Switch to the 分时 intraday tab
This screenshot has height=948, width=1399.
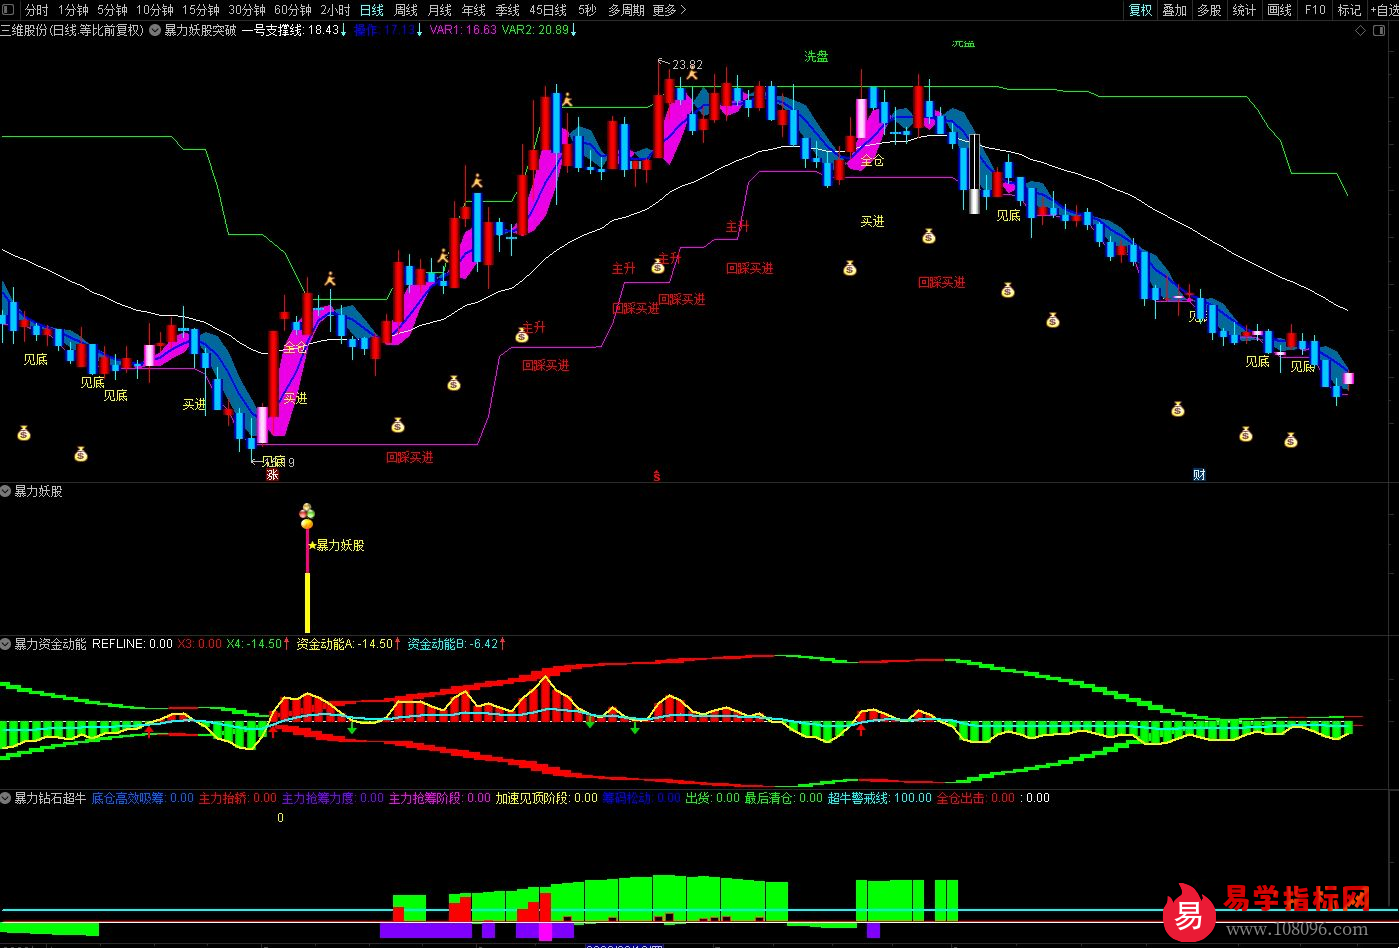[x=36, y=10]
